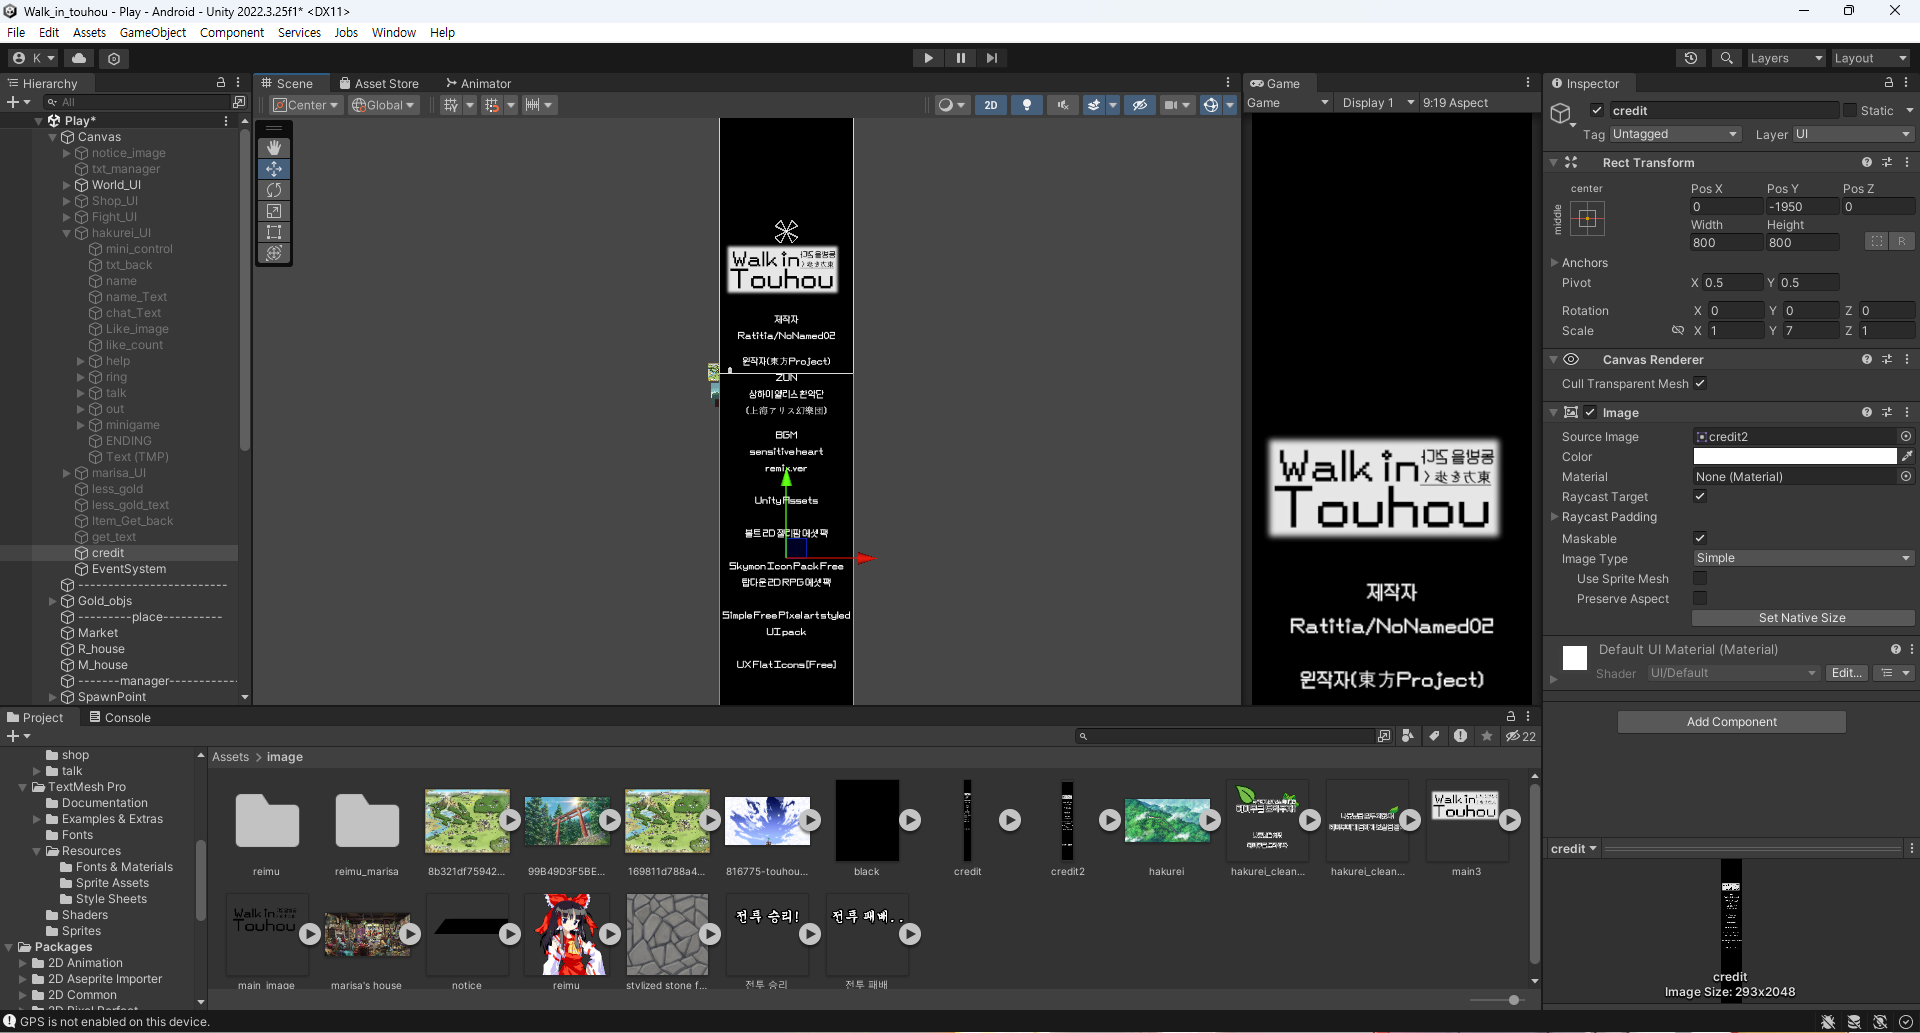Image resolution: width=1920 pixels, height=1033 pixels.
Task: Select credit in the Hierarchy
Action: coord(108,553)
